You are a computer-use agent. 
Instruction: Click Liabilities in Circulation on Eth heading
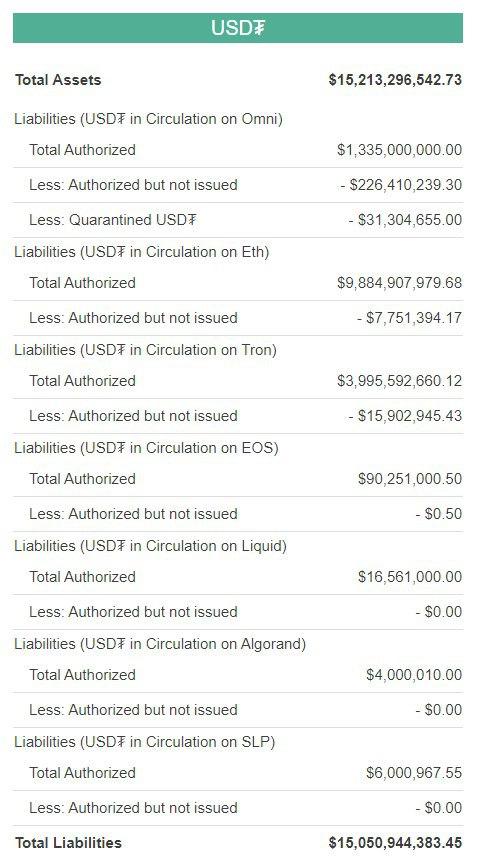[x=142, y=252]
